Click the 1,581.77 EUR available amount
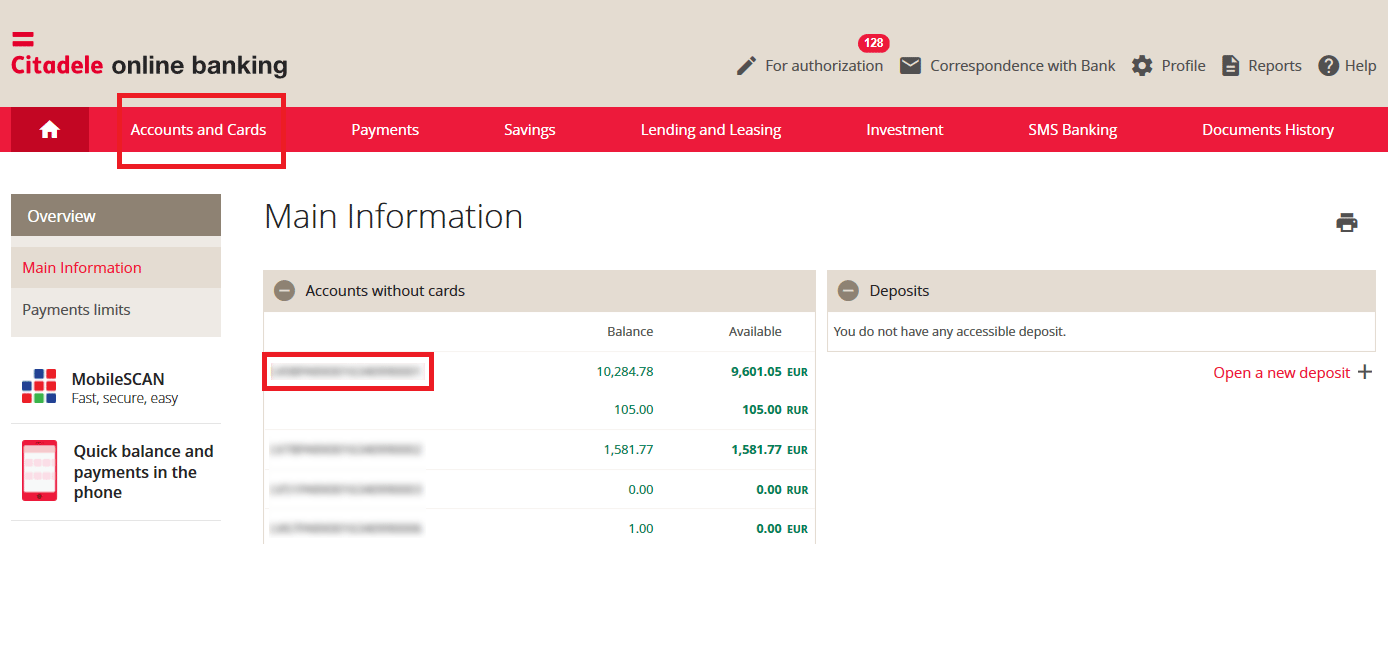The image size is (1388, 648). click(769, 450)
